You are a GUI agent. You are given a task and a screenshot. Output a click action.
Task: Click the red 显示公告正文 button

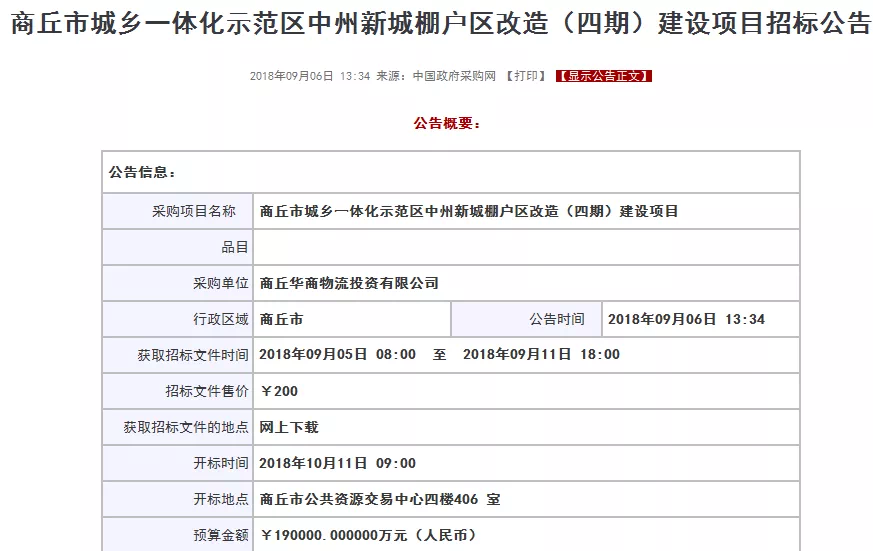click(x=604, y=76)
